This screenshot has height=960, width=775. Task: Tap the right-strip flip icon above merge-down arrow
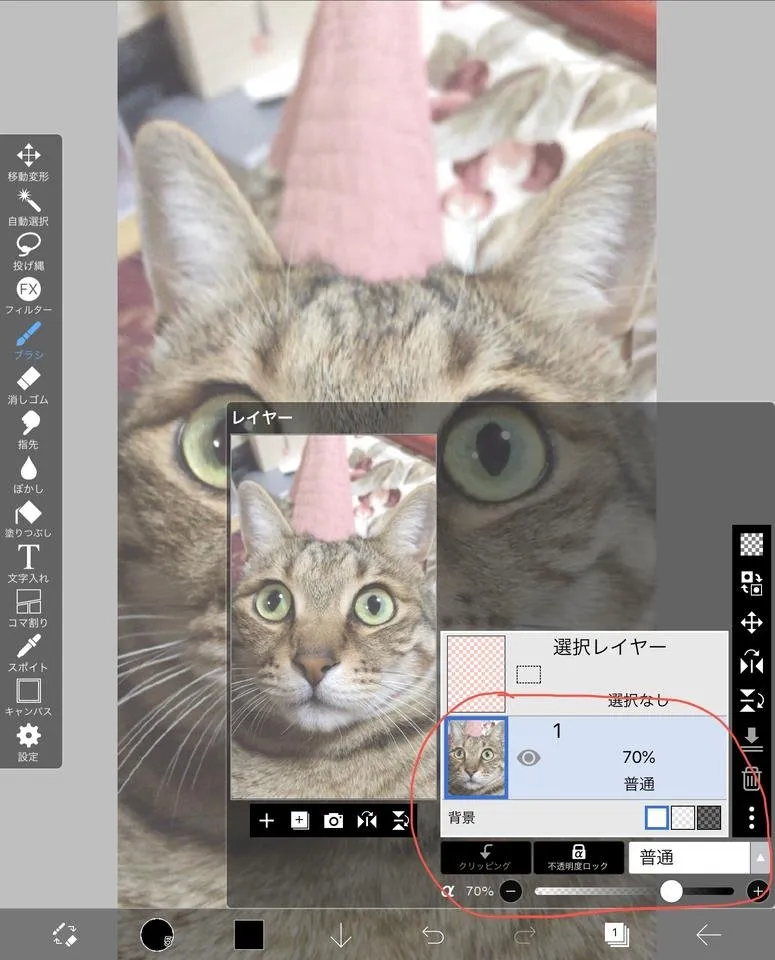(752, 700)
